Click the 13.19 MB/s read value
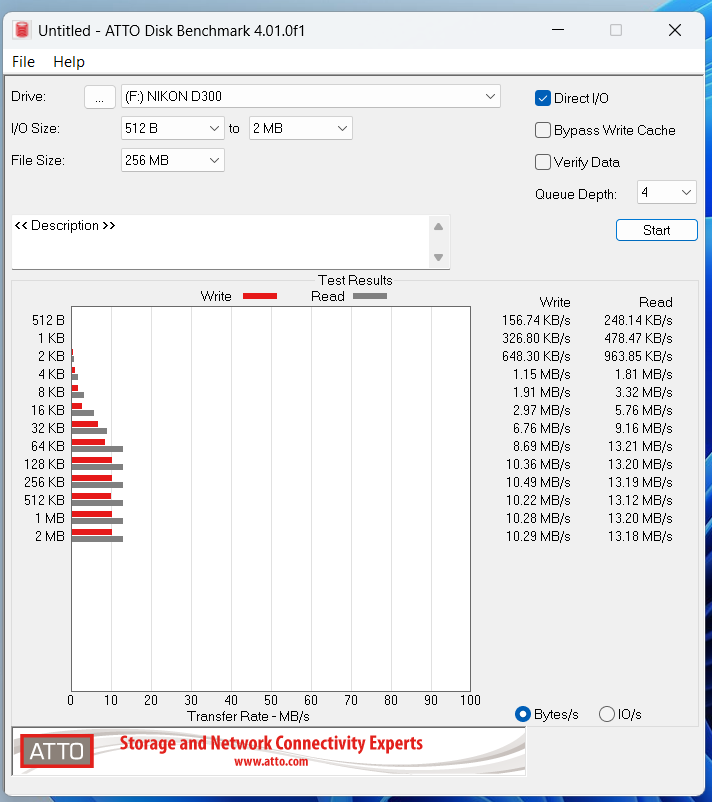This screenshot has width=712, height=802. [640, 483]
